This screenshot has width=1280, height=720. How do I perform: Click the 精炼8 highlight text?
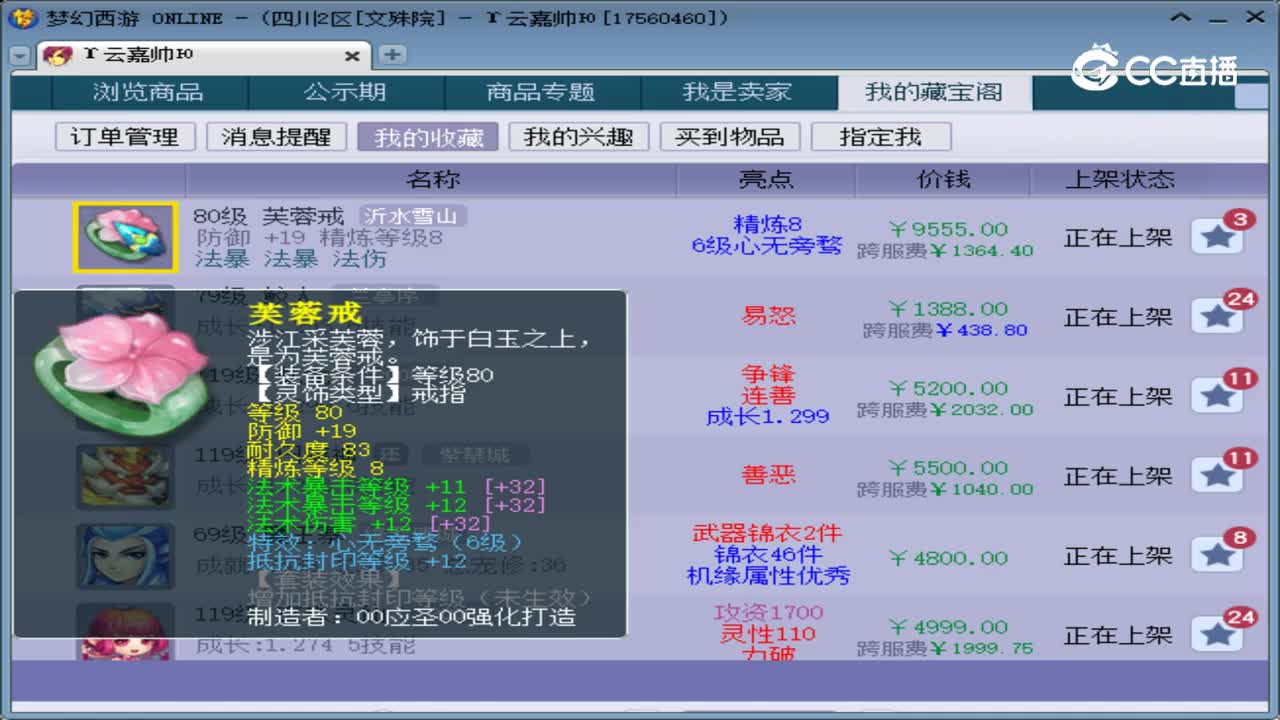click(x=767, y=224)
